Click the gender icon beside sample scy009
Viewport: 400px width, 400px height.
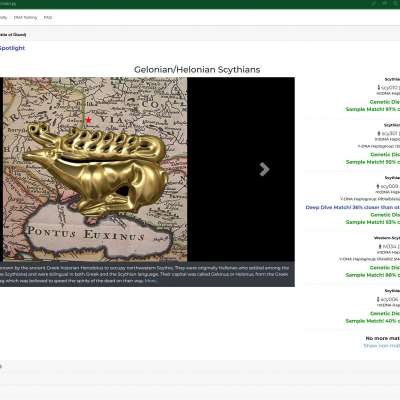pos(378,186)
